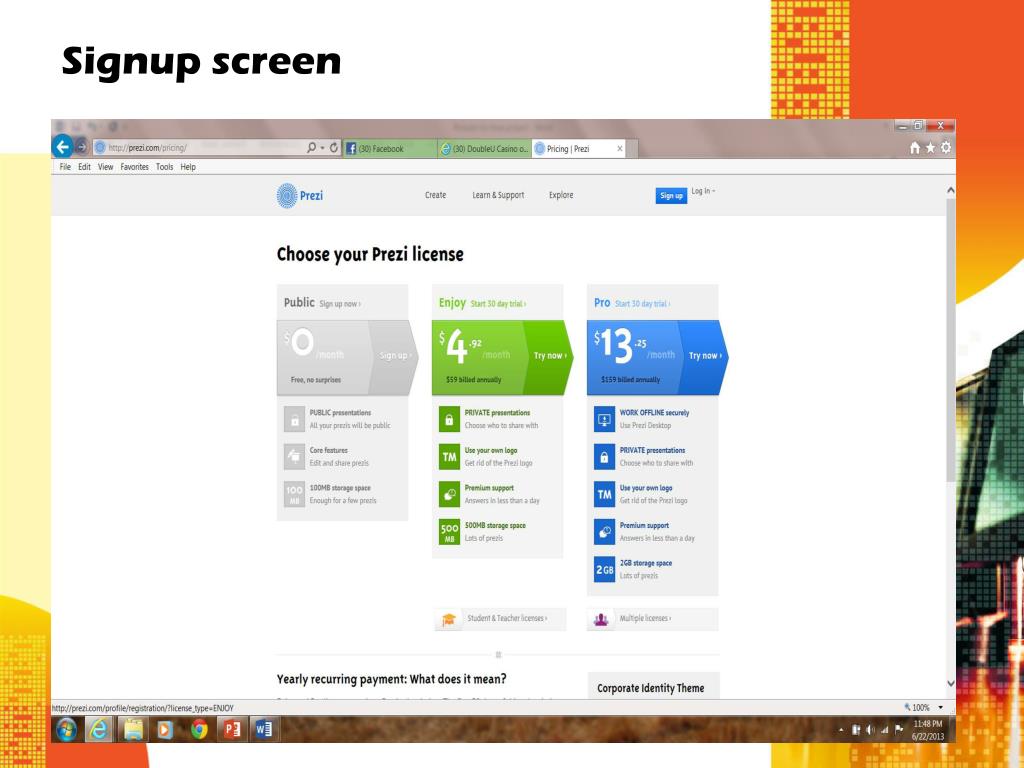
Task: Click the Enjoy Premium support icon
Action: 449,494
